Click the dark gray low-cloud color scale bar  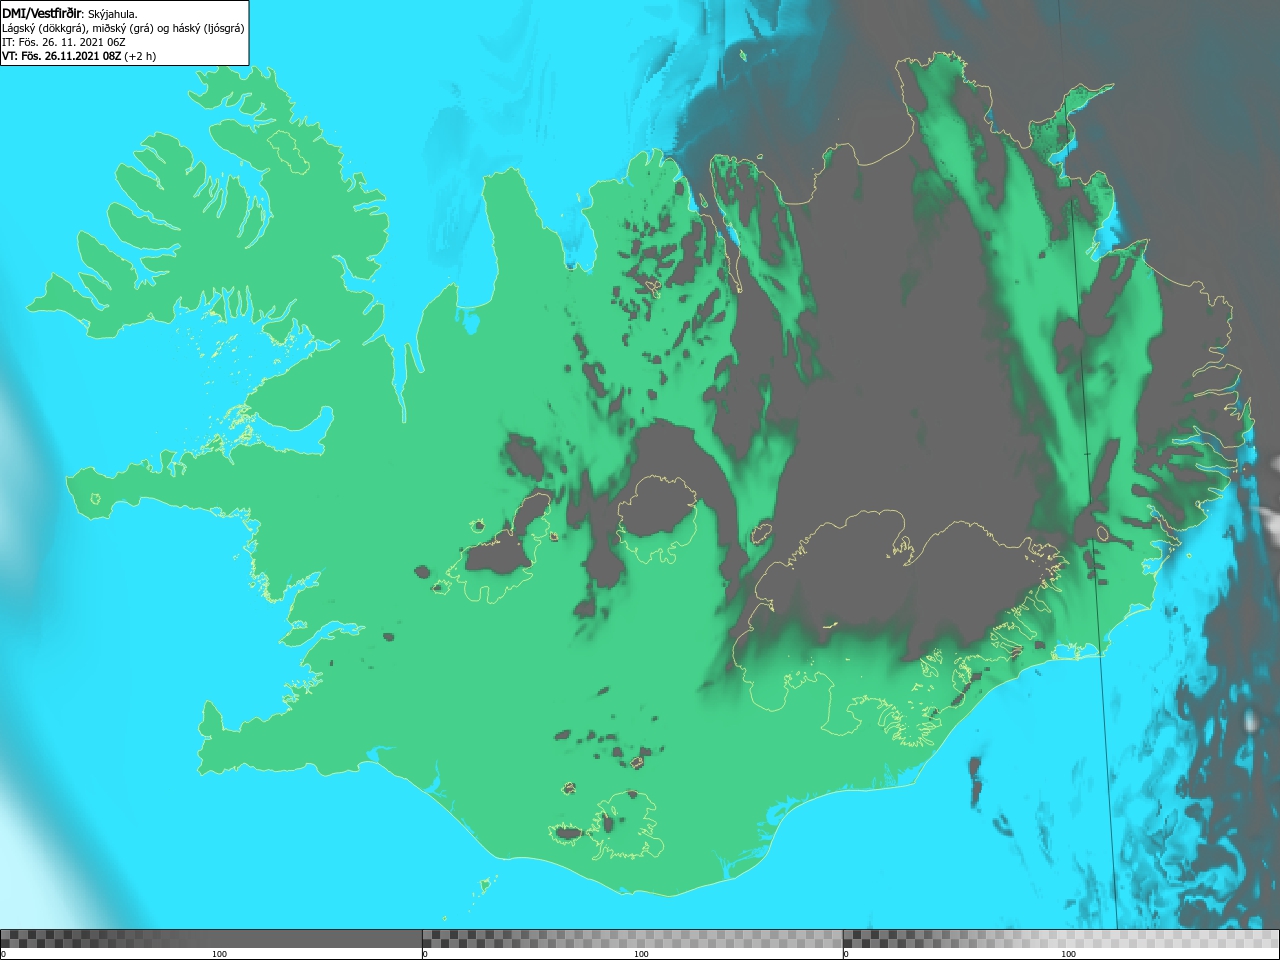(211, 938)
